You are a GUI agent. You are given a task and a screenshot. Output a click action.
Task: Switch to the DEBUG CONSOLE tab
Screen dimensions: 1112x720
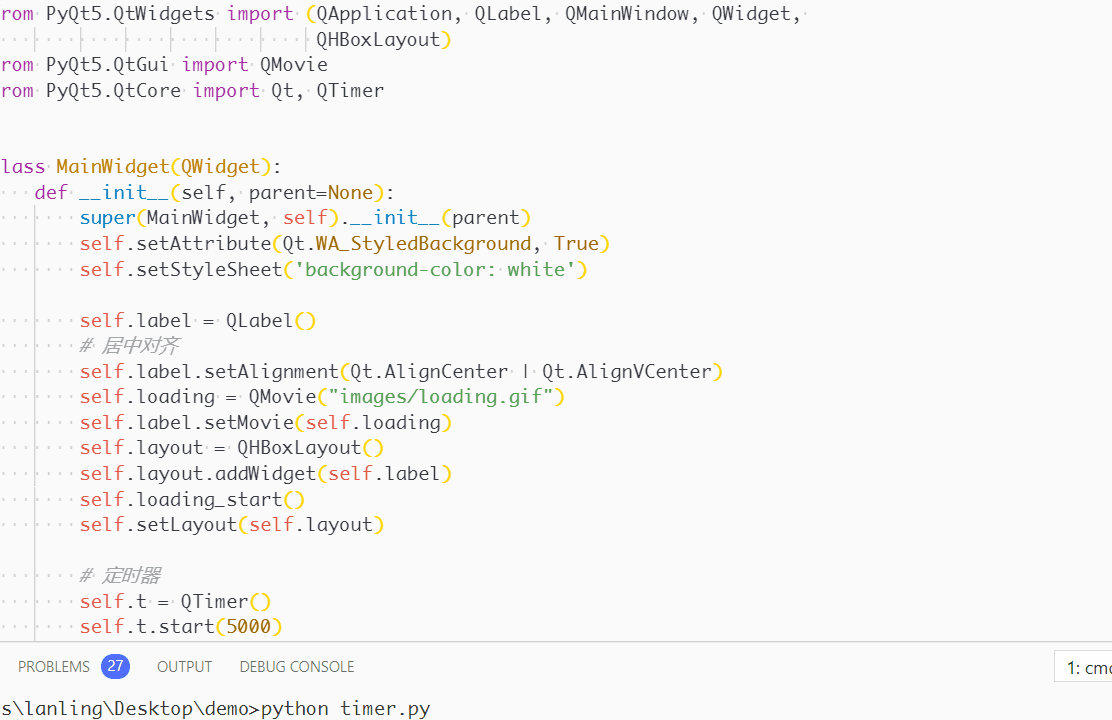point(297,666)
